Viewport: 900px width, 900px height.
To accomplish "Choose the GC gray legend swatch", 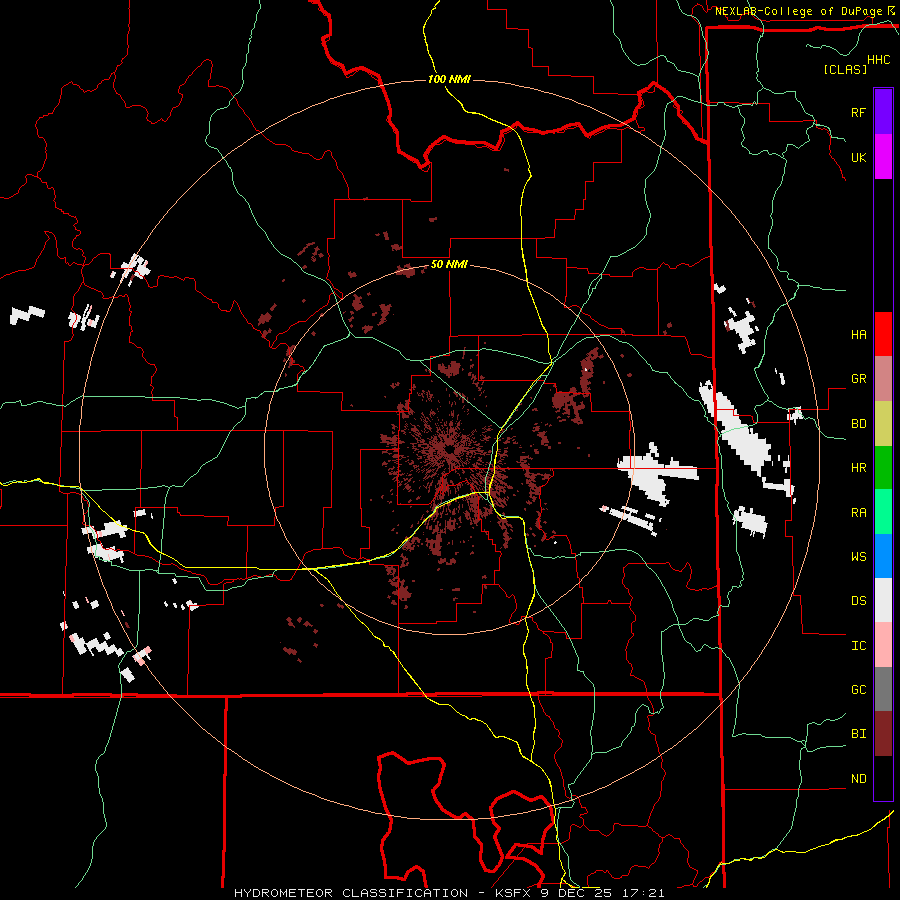I will [883, 689].
